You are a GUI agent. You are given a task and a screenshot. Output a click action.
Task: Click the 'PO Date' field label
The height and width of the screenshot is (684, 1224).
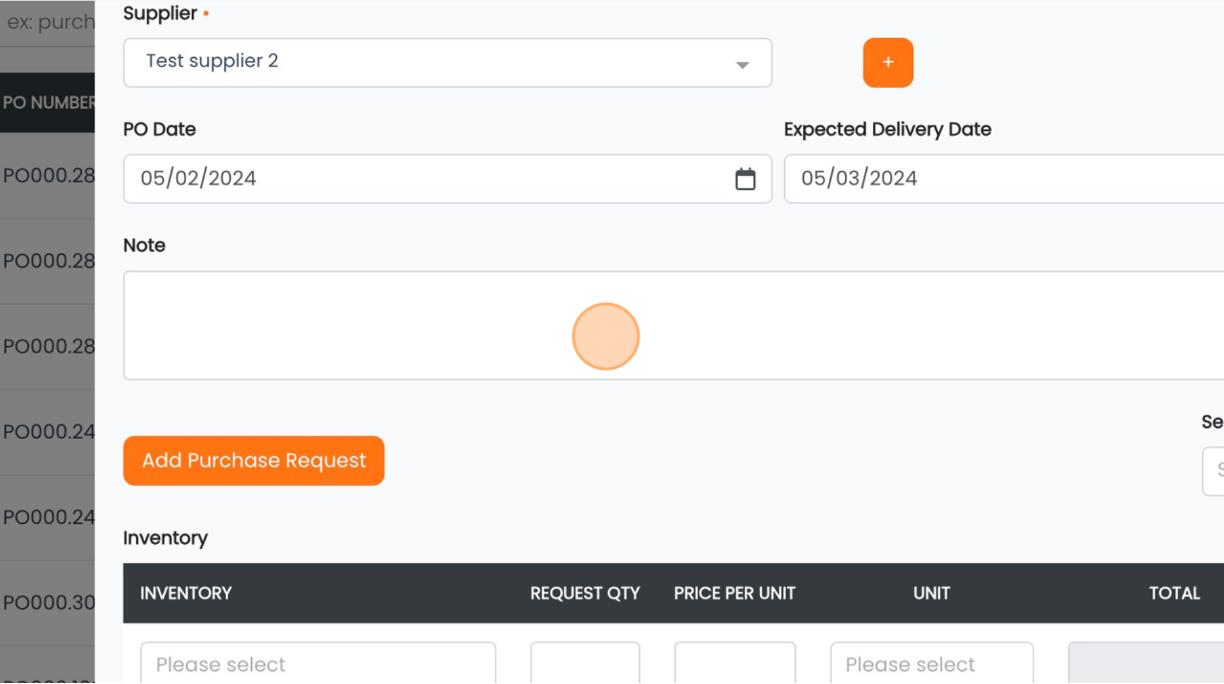(x=159, y=129)
